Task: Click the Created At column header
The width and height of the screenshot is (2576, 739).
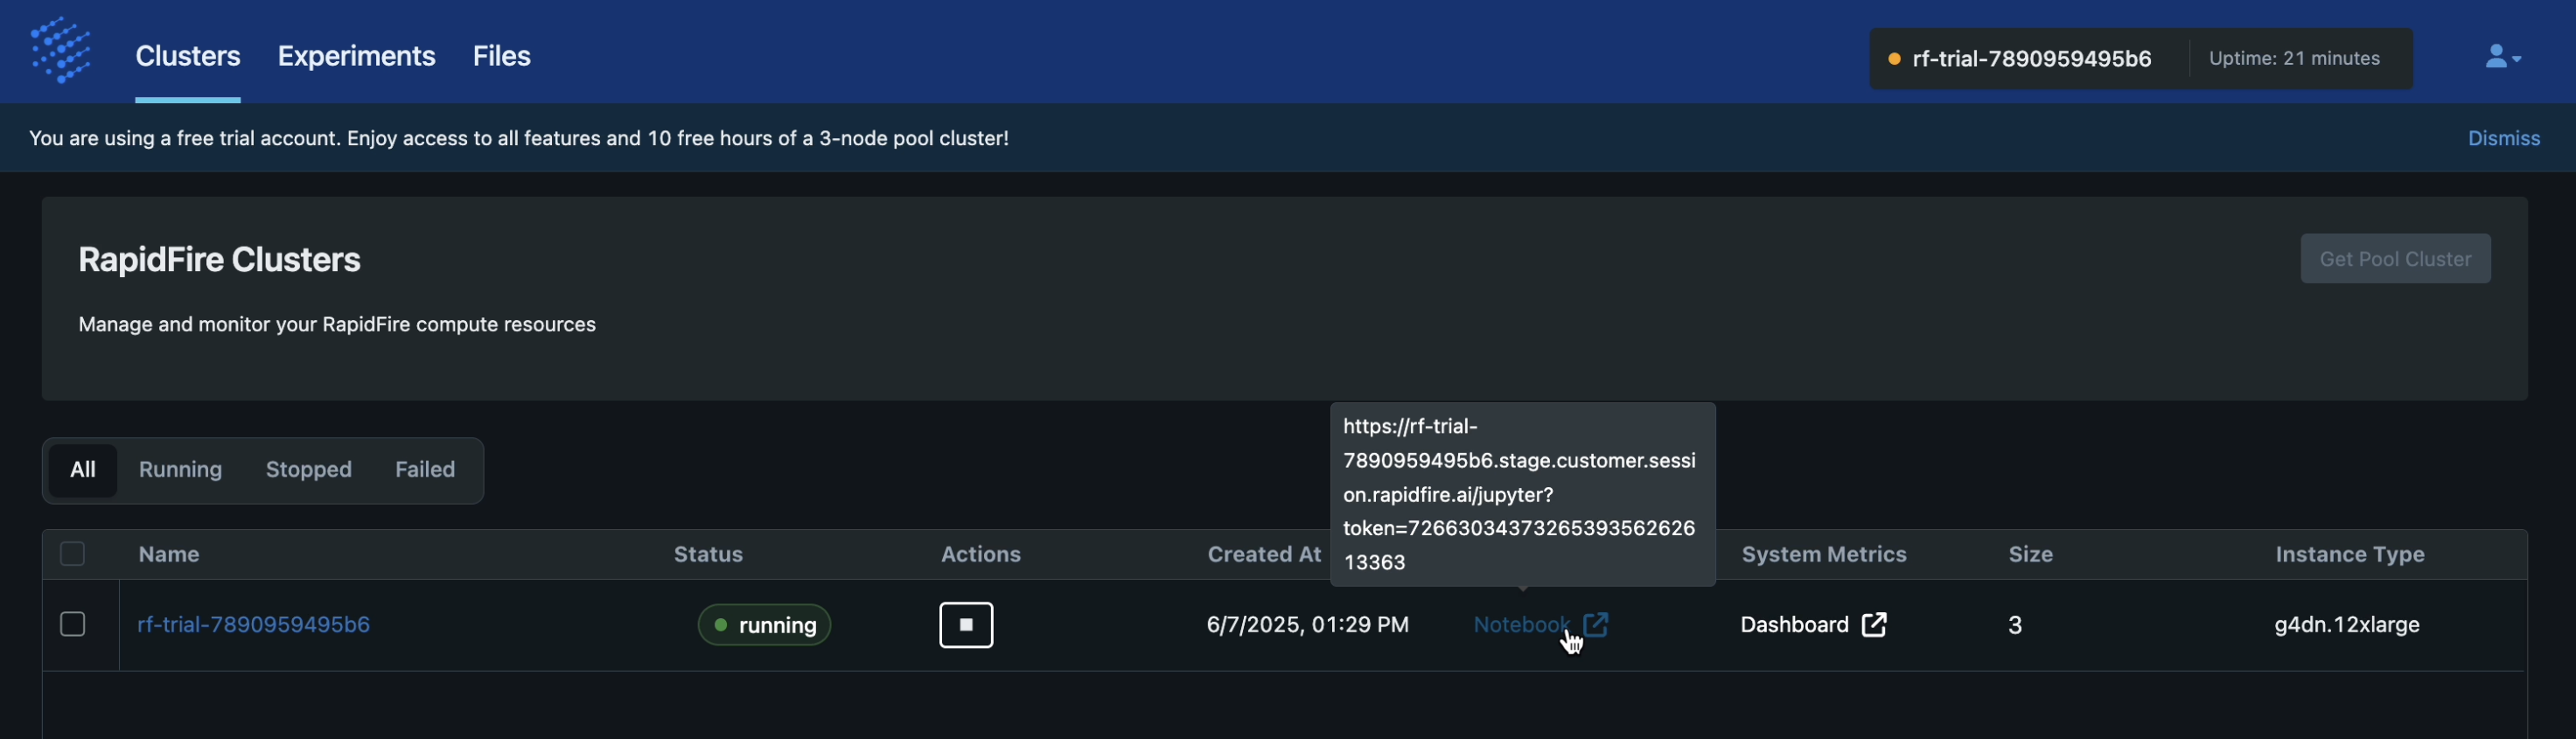Action: [1264, 555]
